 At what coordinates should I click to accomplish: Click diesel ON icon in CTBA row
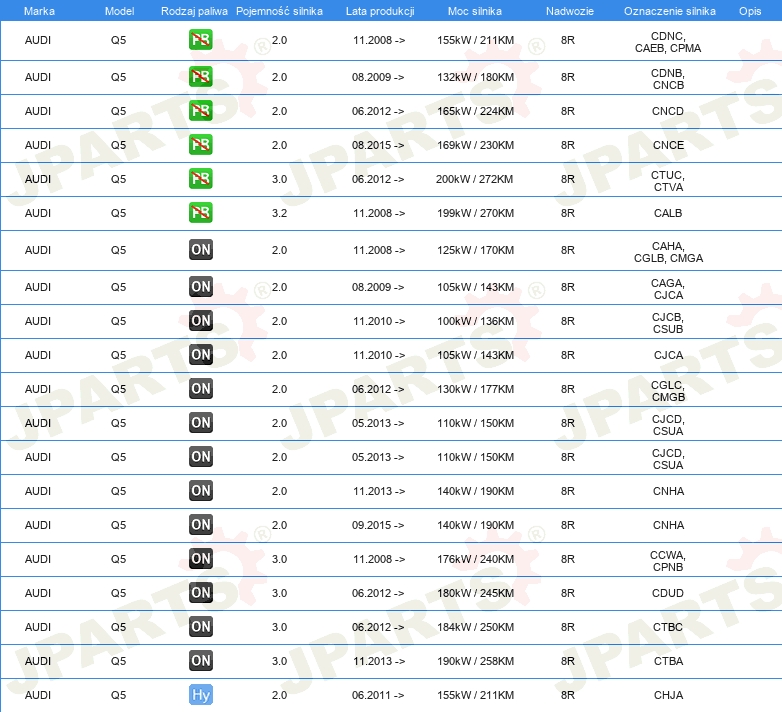click(x=201, y=661)
